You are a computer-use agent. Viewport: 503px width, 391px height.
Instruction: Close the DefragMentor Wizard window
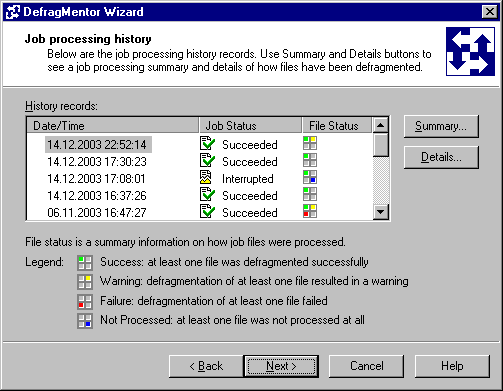[490, 12]
